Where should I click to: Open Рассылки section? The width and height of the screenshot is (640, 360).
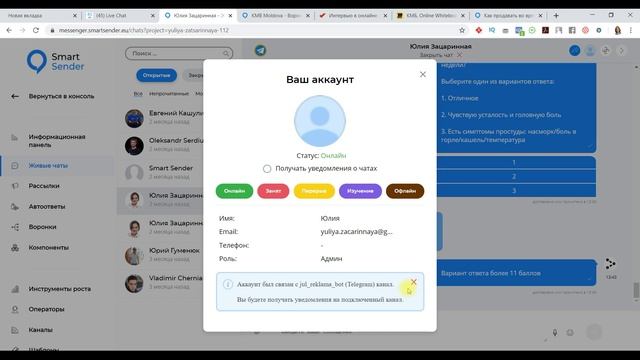44,186
